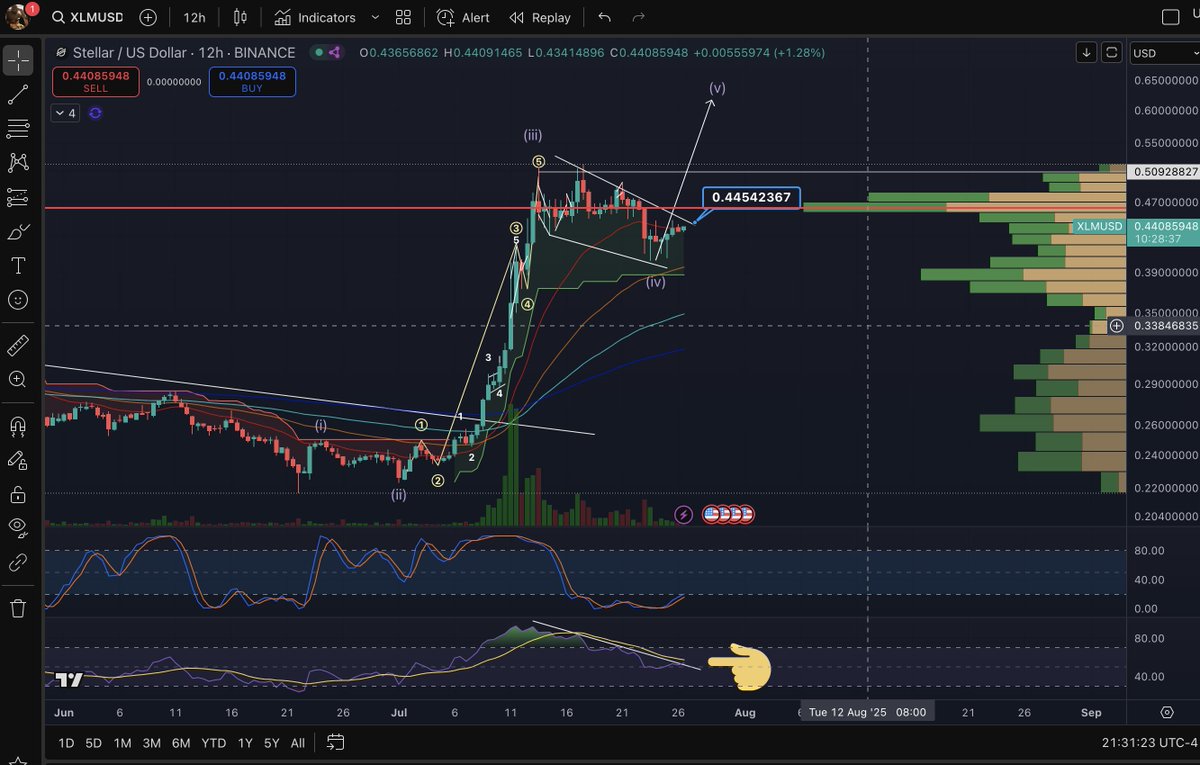Select the trend line drawing tool
The height and width of the screenshot is (765, 1200).
(18, 95)
